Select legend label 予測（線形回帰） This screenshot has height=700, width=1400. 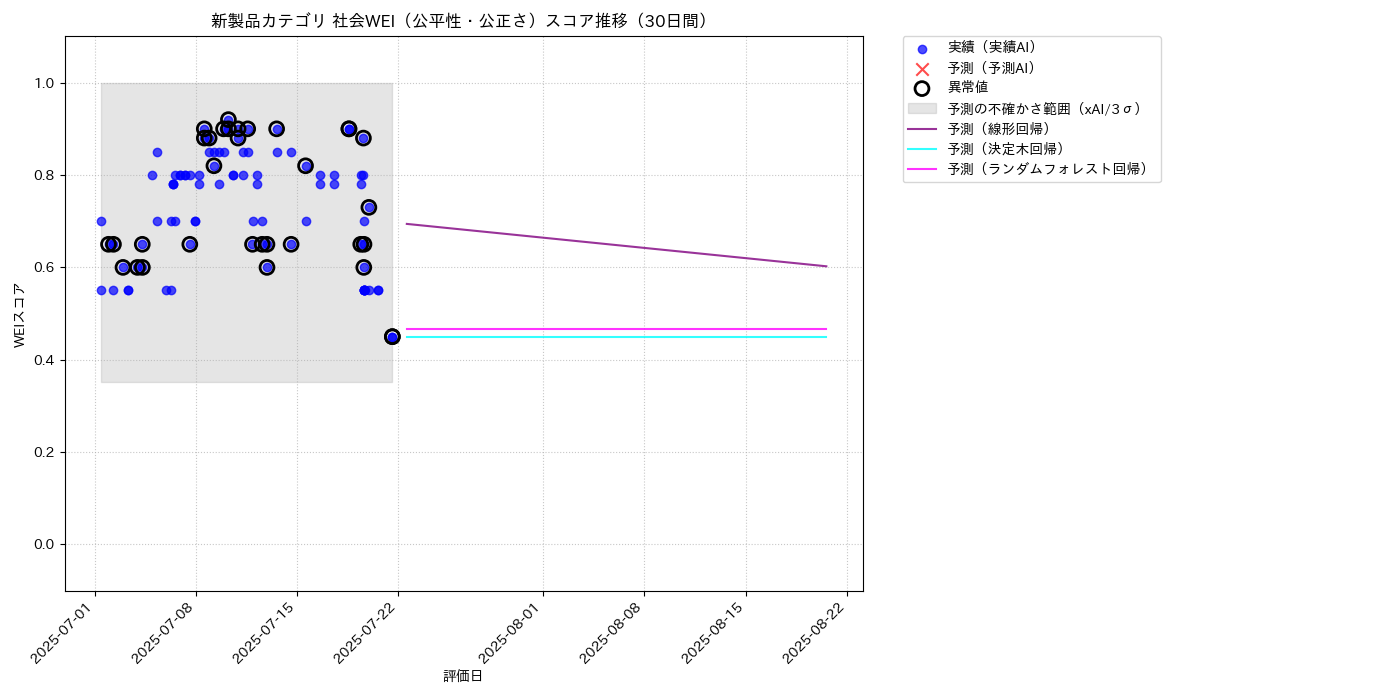(1002, 129)
